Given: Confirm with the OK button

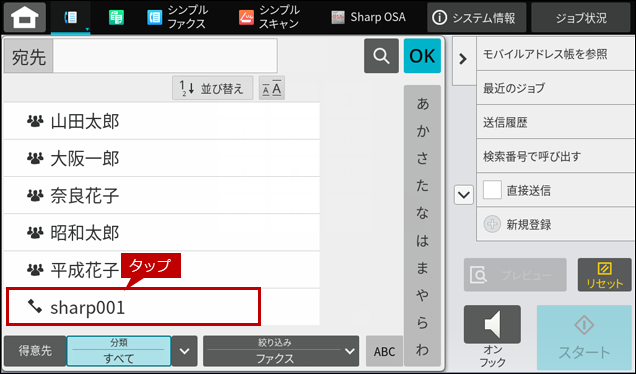Looking at the screenshot, I should coord(422,56).
